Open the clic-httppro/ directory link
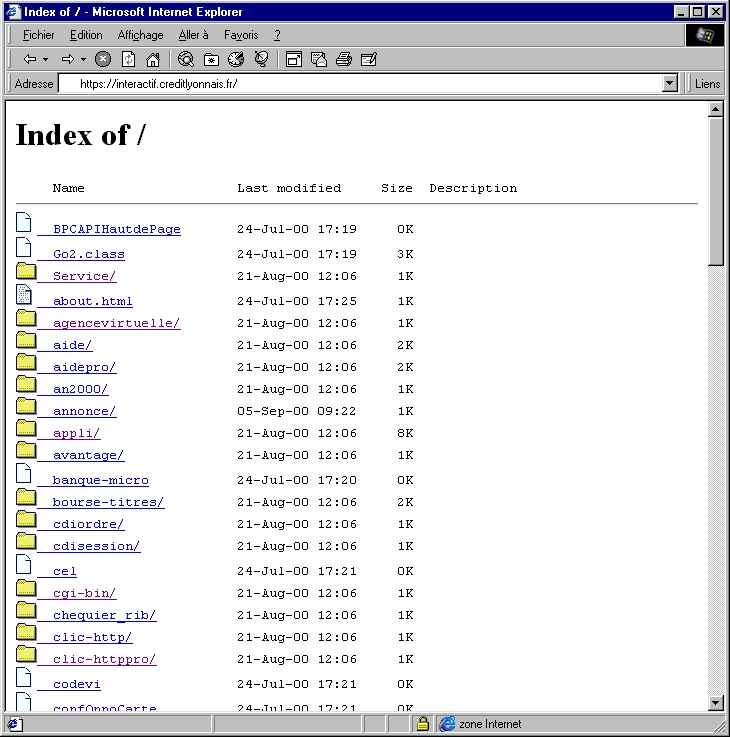Image resolution: width=730 pixels, height=737 pixels. tap(104, 659)
